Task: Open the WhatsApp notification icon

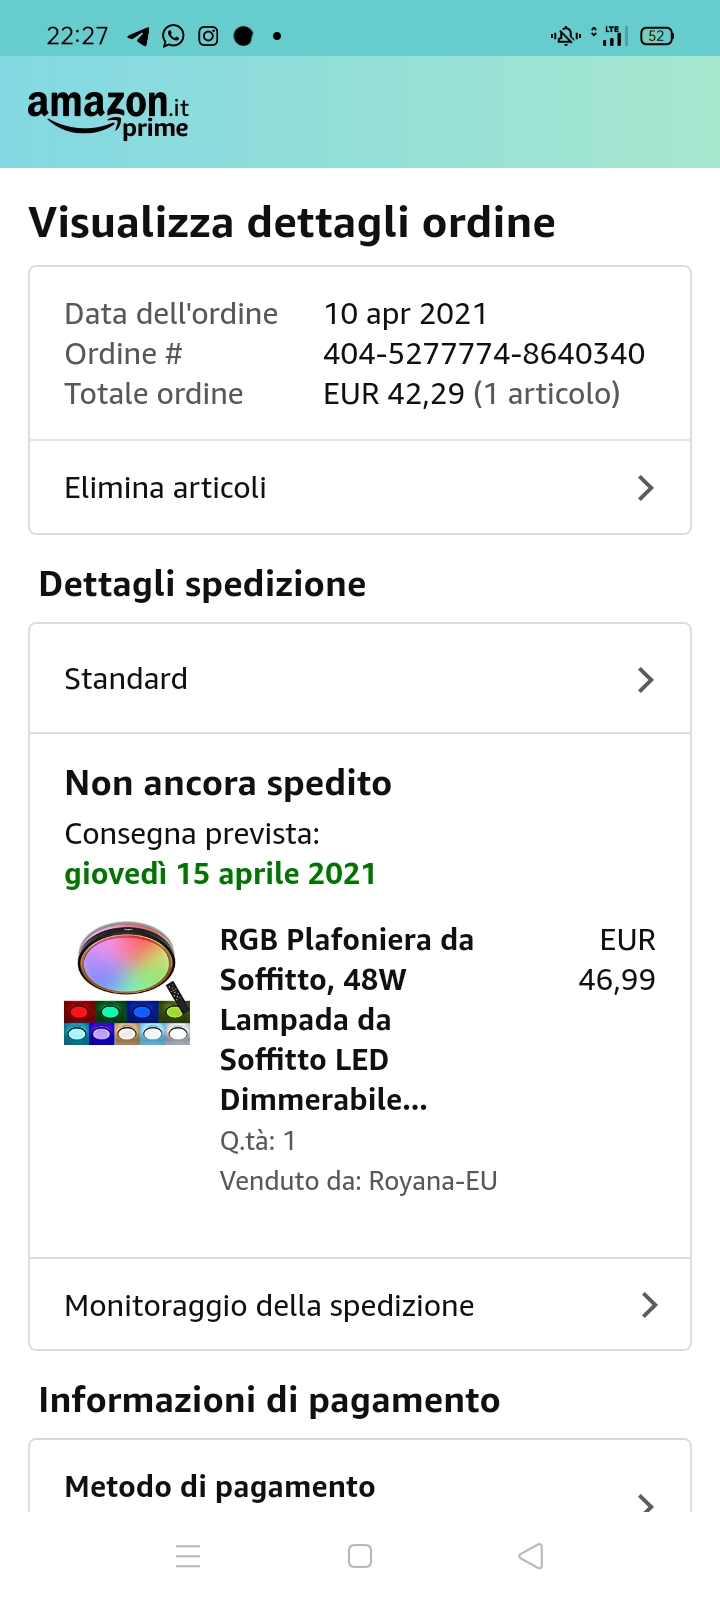Action: 173,36
